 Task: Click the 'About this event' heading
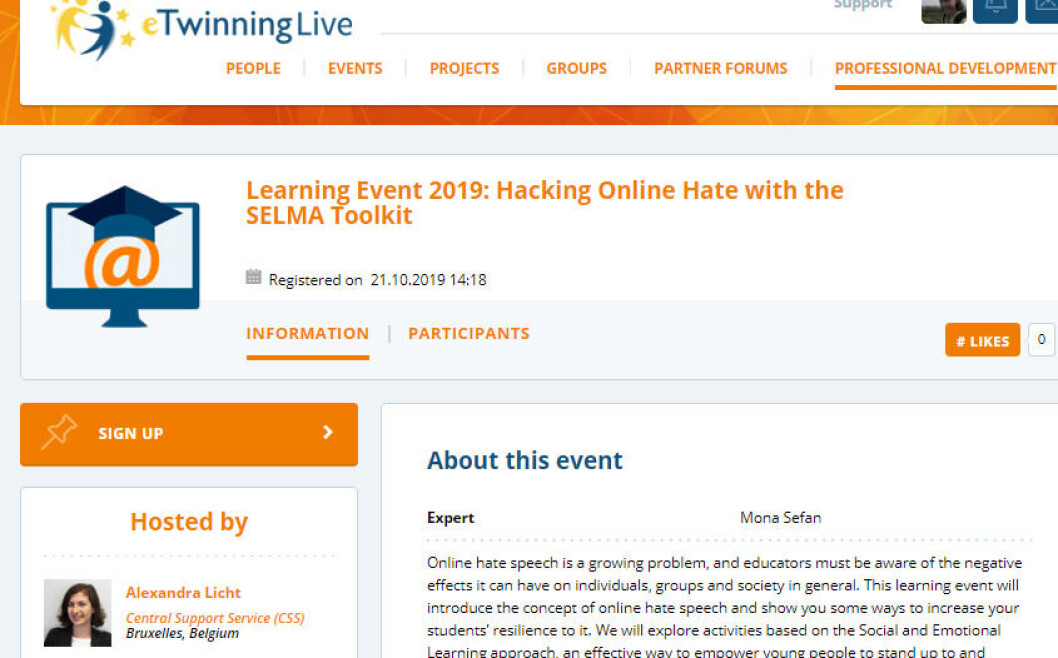pyautogui.click(x=525, y=460)
